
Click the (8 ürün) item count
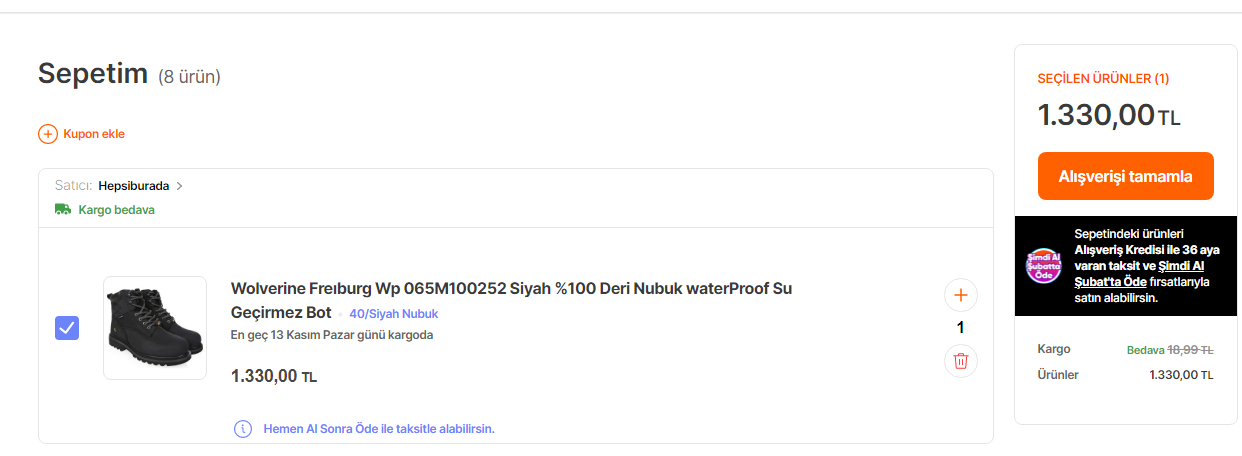[x=189, y=76]
